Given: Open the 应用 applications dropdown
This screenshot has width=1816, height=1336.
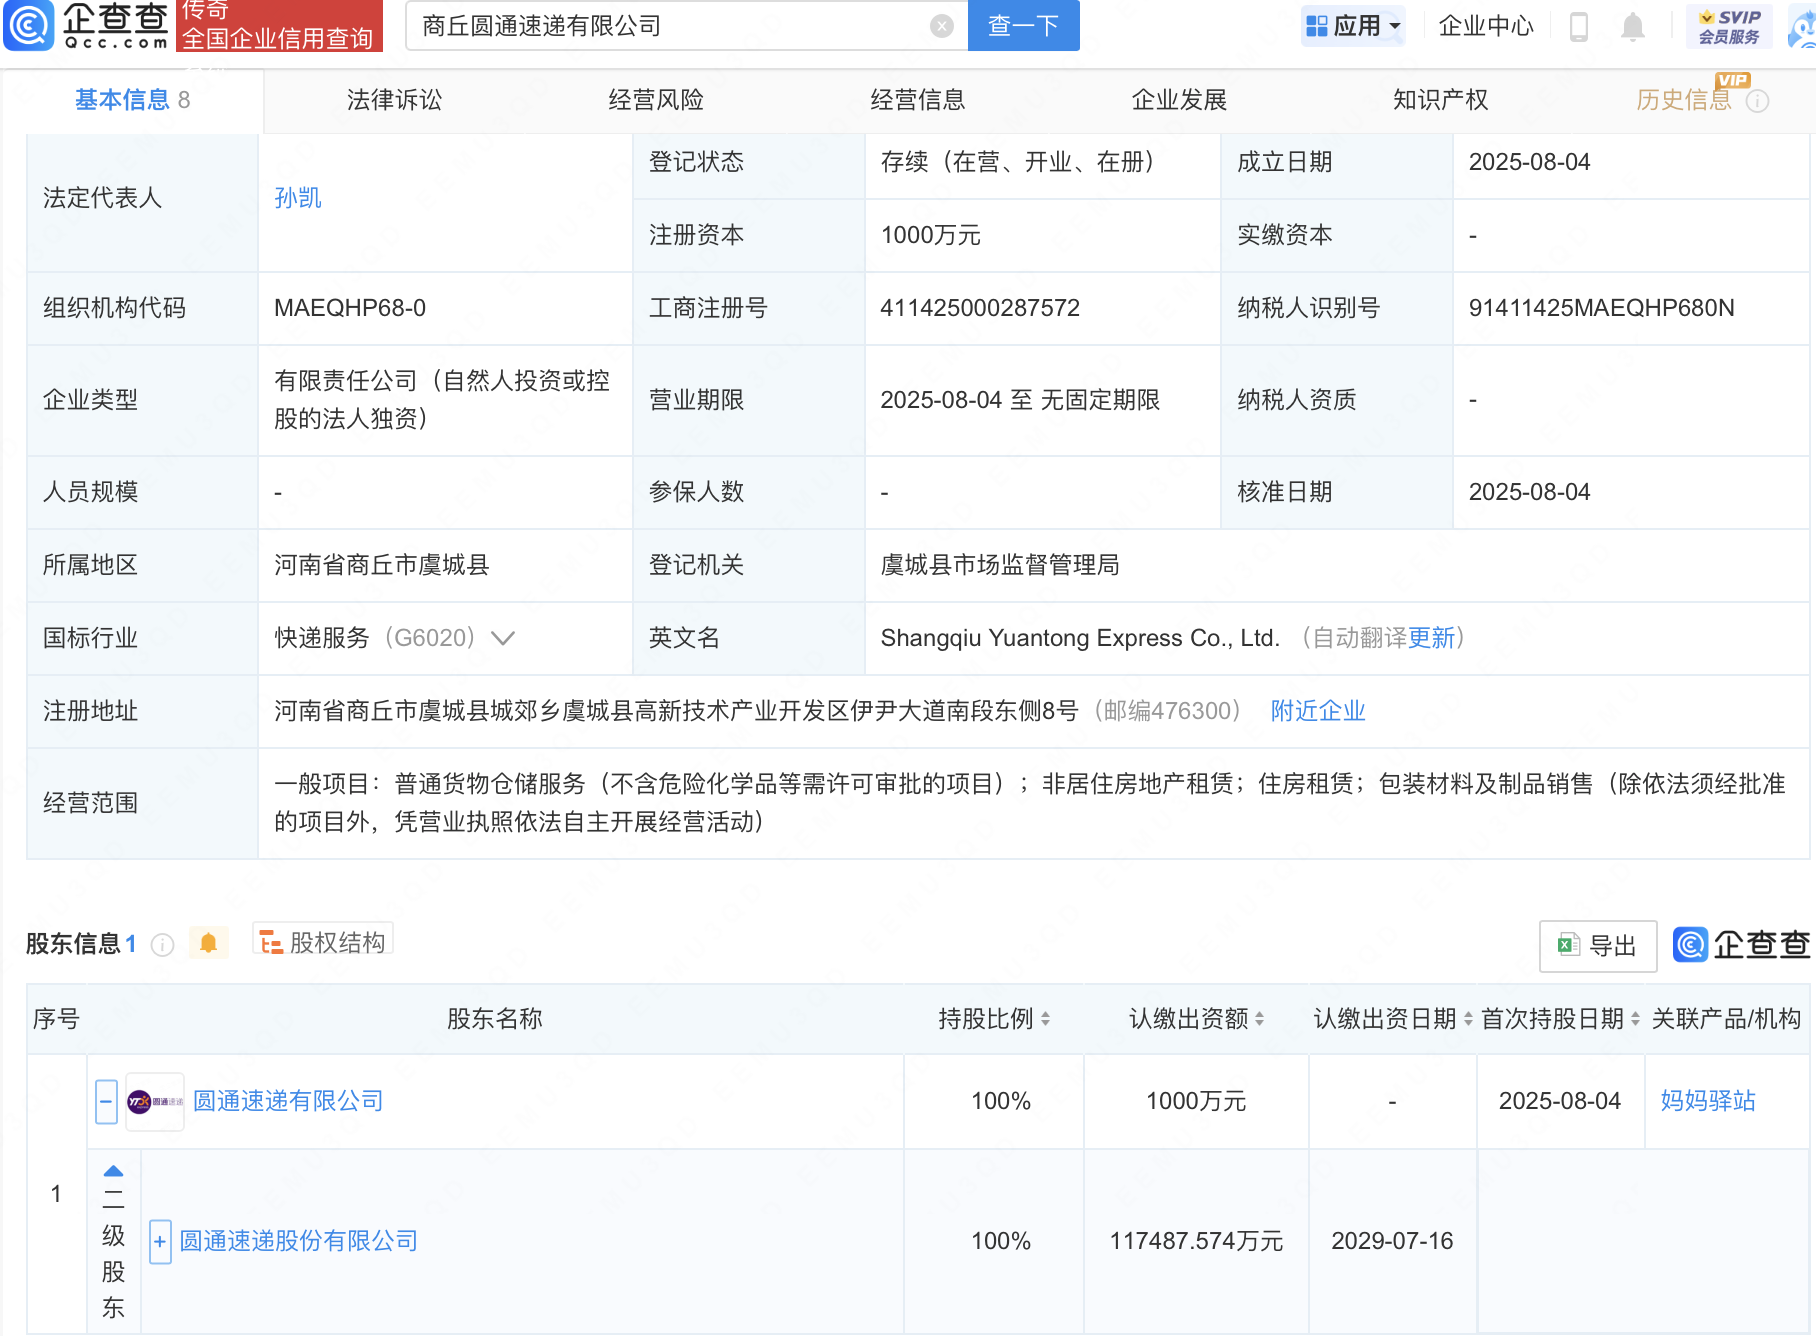Looking at the screenshot, I should click(x=1353, y=26).
